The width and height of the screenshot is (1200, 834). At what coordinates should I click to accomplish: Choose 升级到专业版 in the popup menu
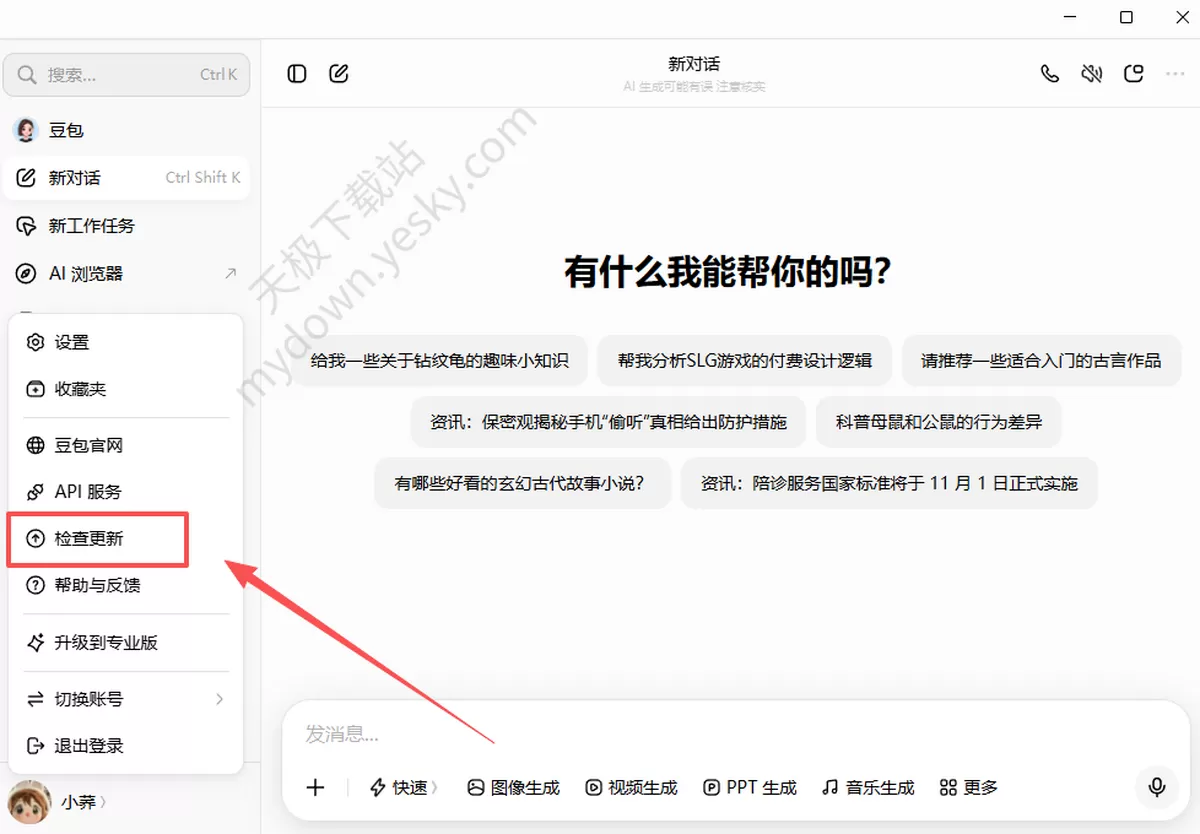(x=126, y=643)
